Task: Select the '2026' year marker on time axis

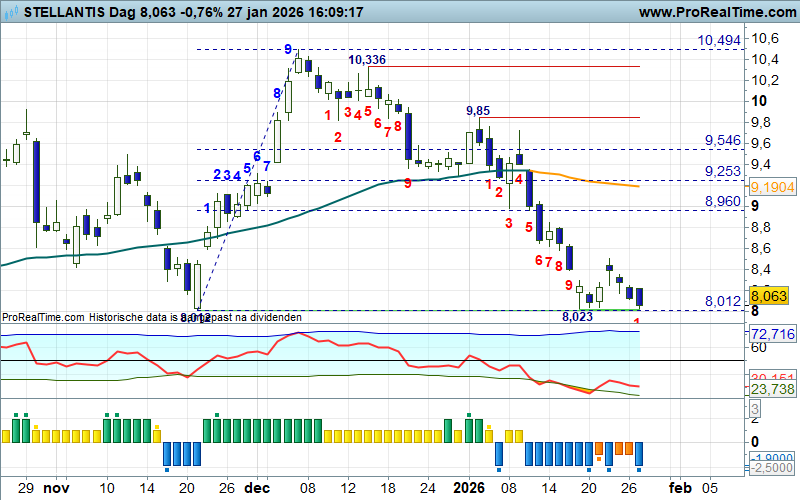Action: 469,489
